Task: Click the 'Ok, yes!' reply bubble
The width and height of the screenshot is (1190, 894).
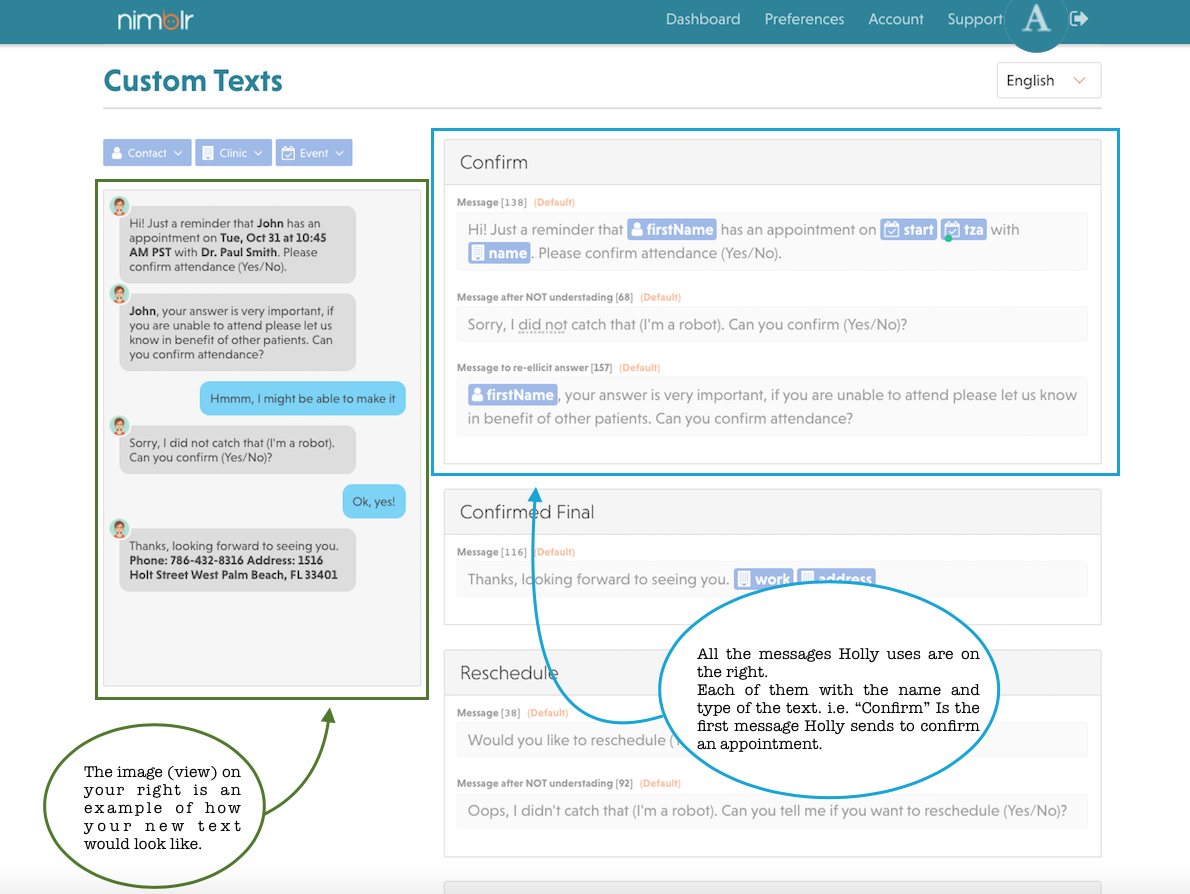Action: point(373,502)
